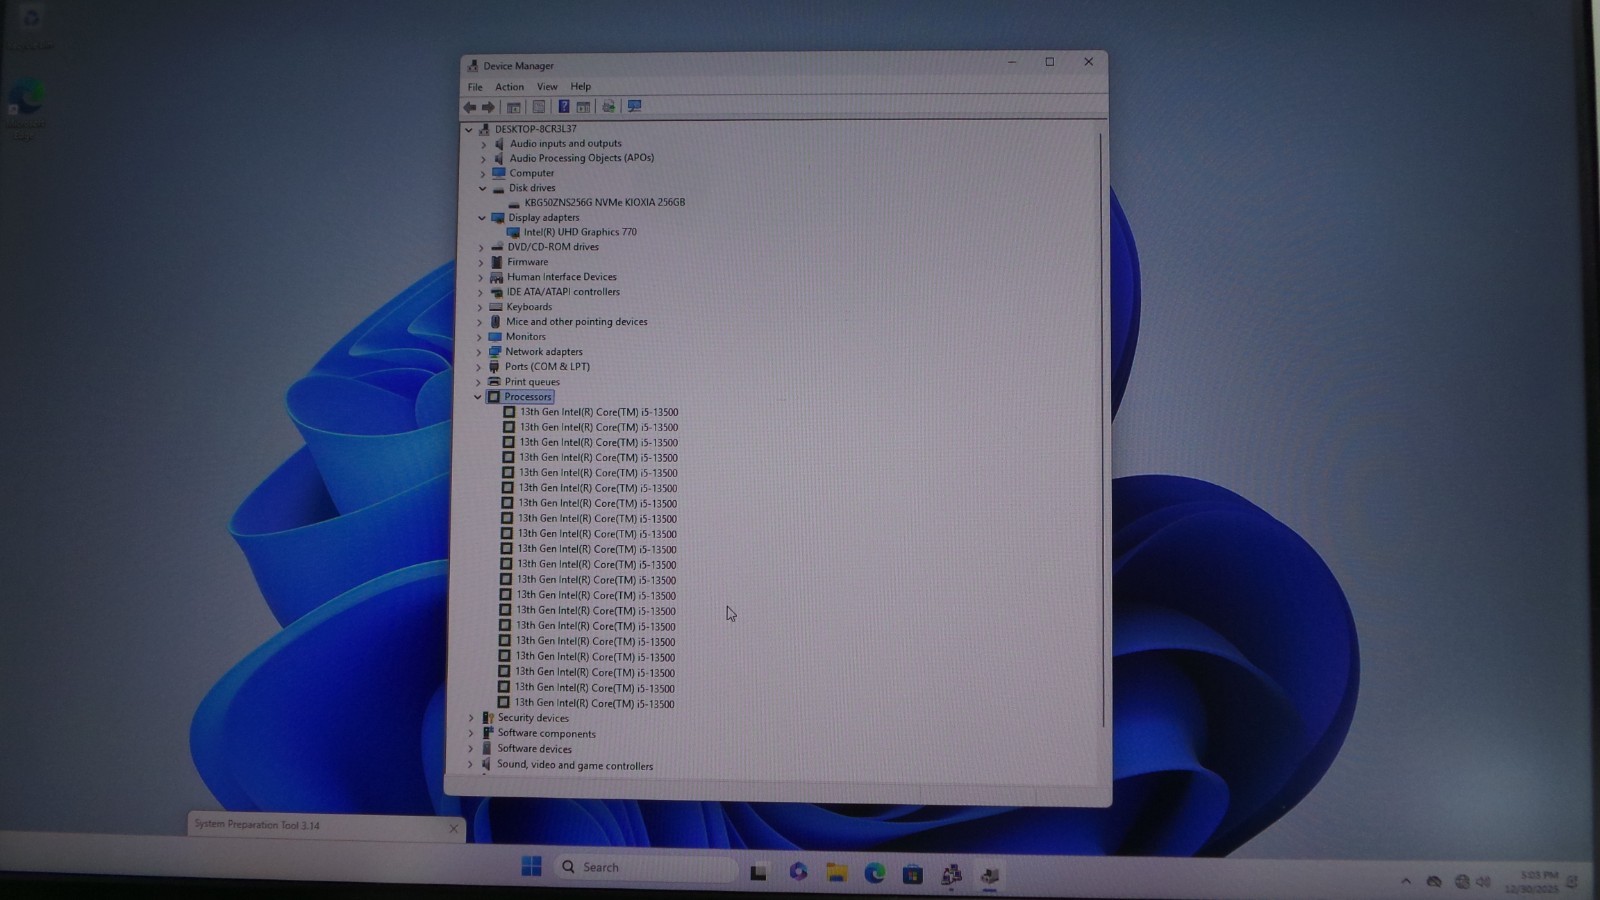Expand Audio inputs and outputs
Image resolution: width=1600 pixels, height=900 pixels.
click(483, 144)
